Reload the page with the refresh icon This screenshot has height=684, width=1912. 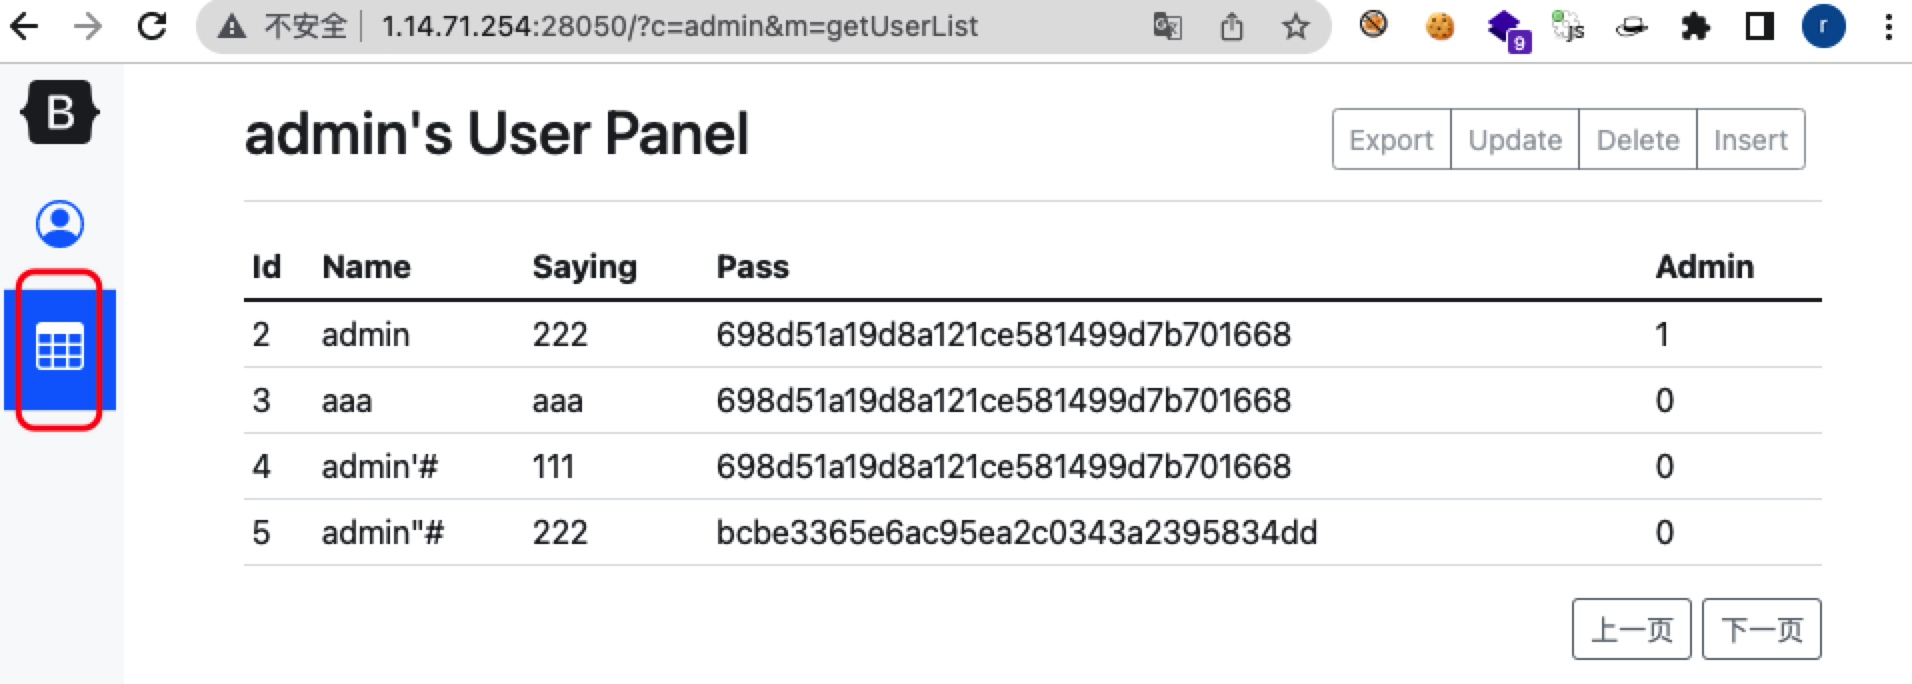pyautogui.click(x=152, y=26)
